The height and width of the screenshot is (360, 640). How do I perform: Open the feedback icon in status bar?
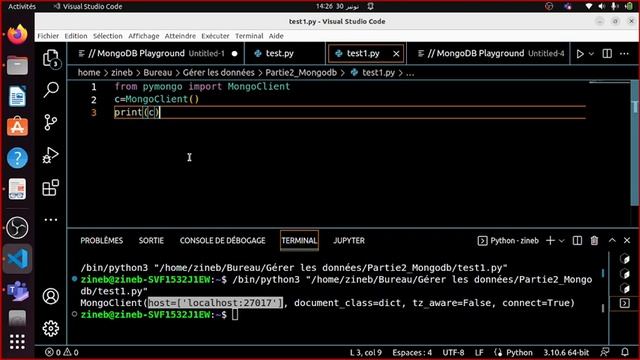coord(605,352)
